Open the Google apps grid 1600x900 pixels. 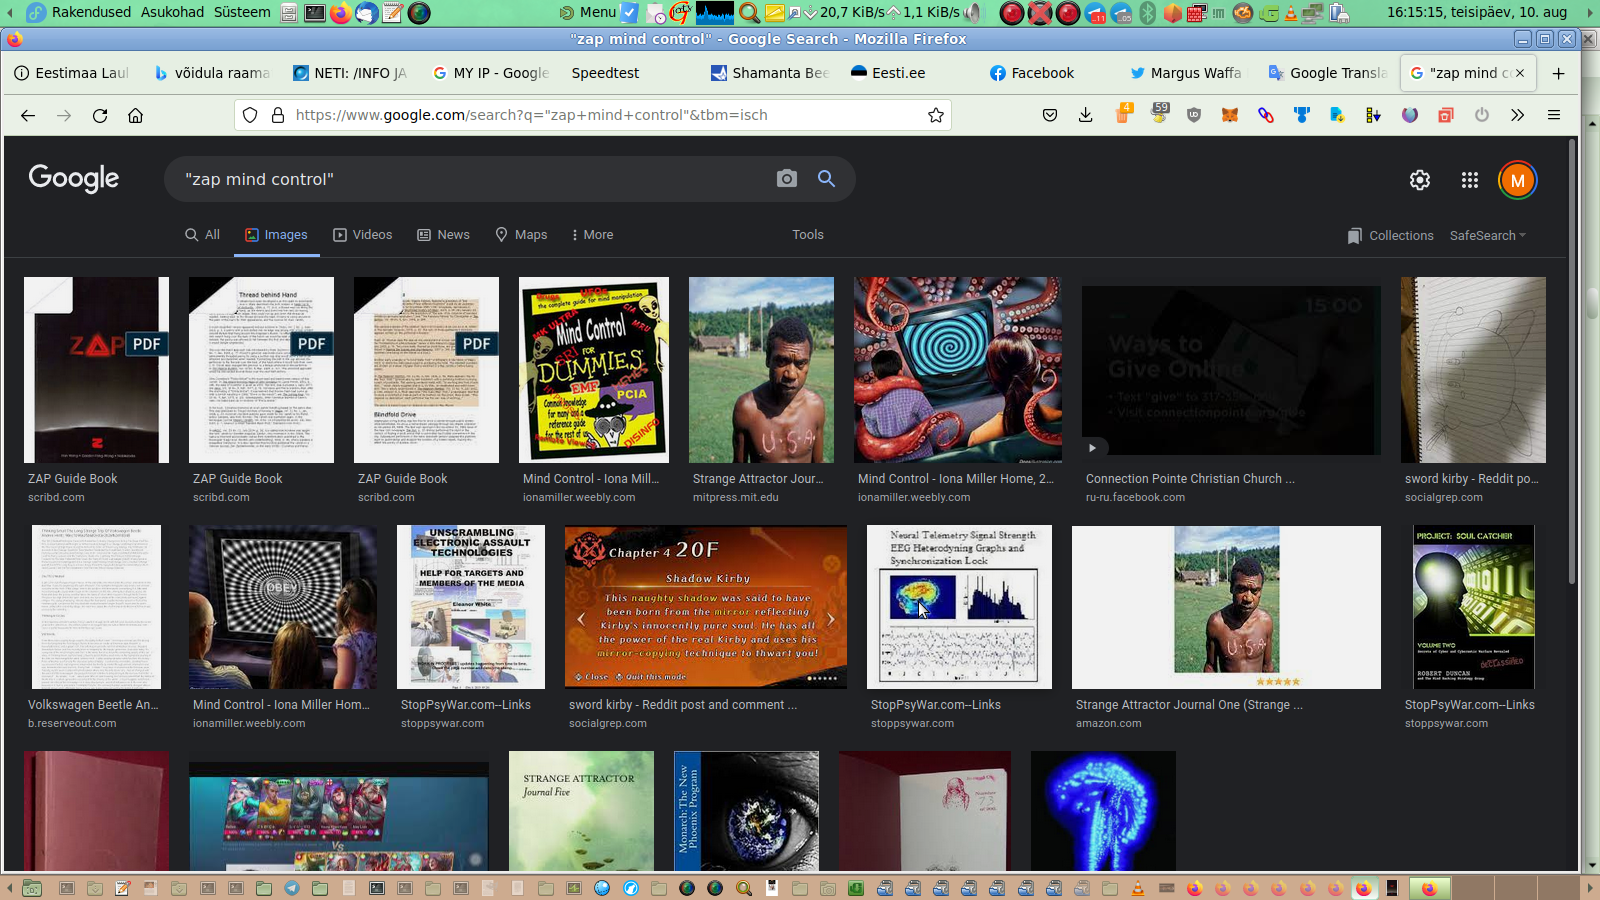1469,180
